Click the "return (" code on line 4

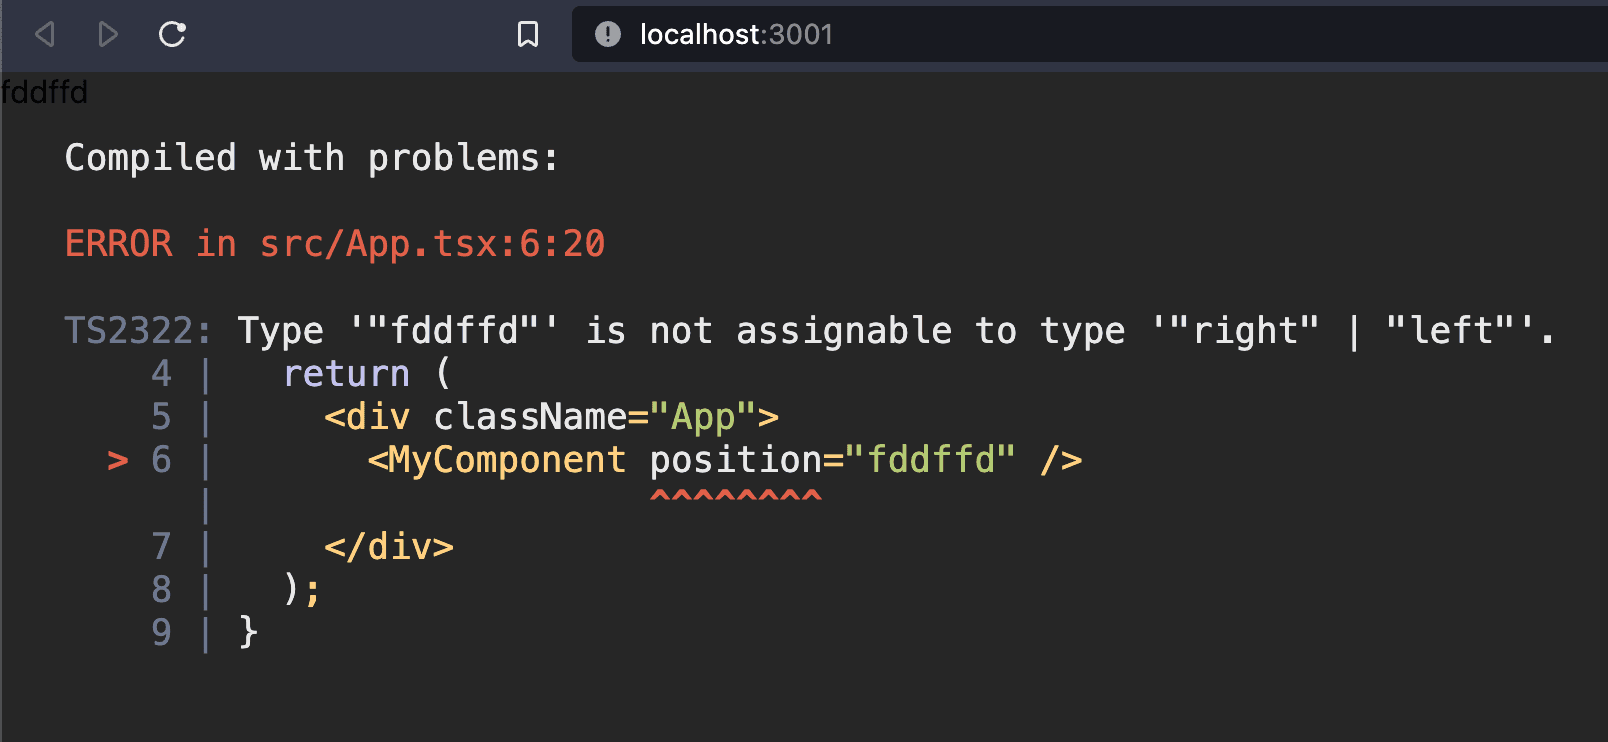point(367,374)
